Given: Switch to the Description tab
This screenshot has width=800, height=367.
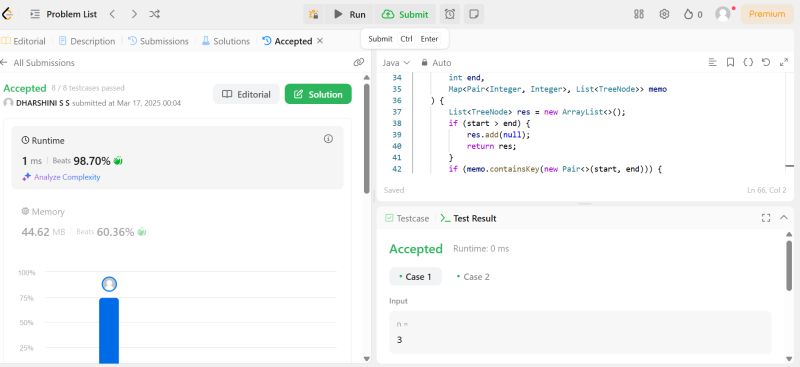Looking at the screenshot, I should (x=87, y=41).
